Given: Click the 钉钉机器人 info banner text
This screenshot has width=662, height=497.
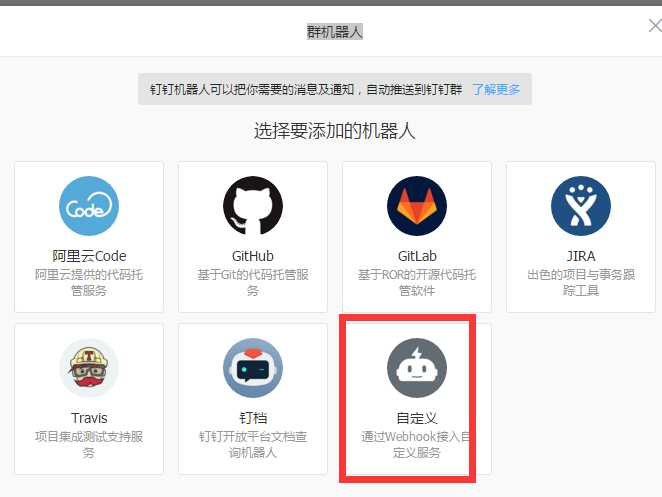Looking at the screenshot, I should pos(306,90).
